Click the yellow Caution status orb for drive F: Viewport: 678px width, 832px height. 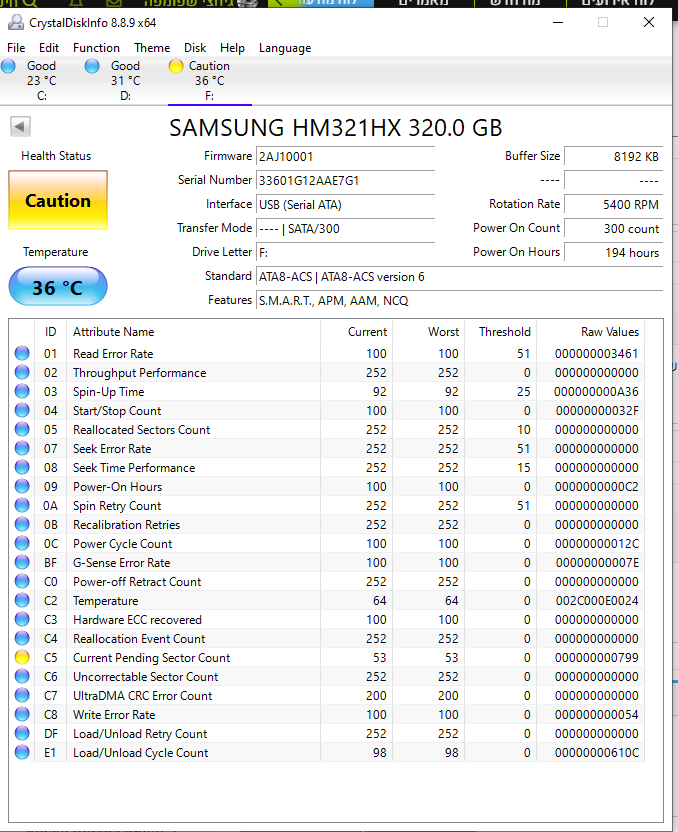pyautogui.click(x=176, y=66)
